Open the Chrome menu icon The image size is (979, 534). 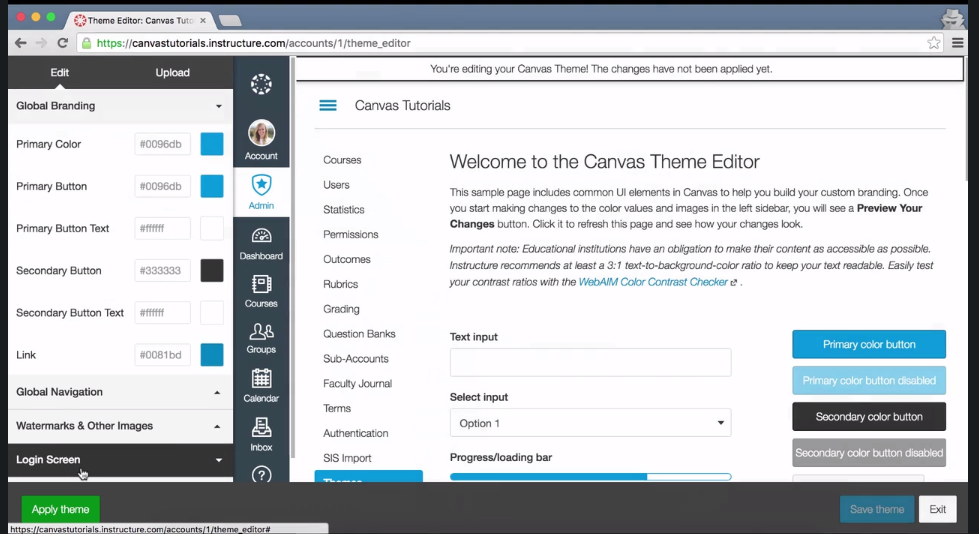tap(957, 43)
